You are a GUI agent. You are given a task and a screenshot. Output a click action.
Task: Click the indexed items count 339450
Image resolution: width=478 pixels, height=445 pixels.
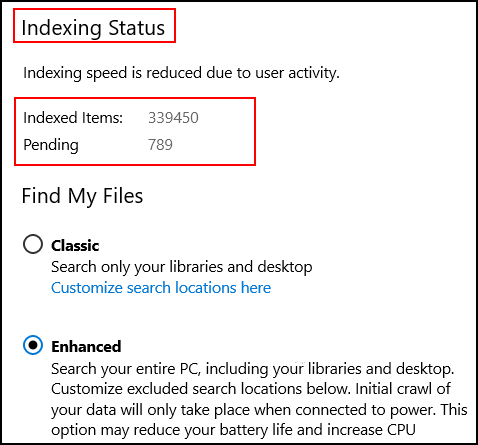point(173,118)
